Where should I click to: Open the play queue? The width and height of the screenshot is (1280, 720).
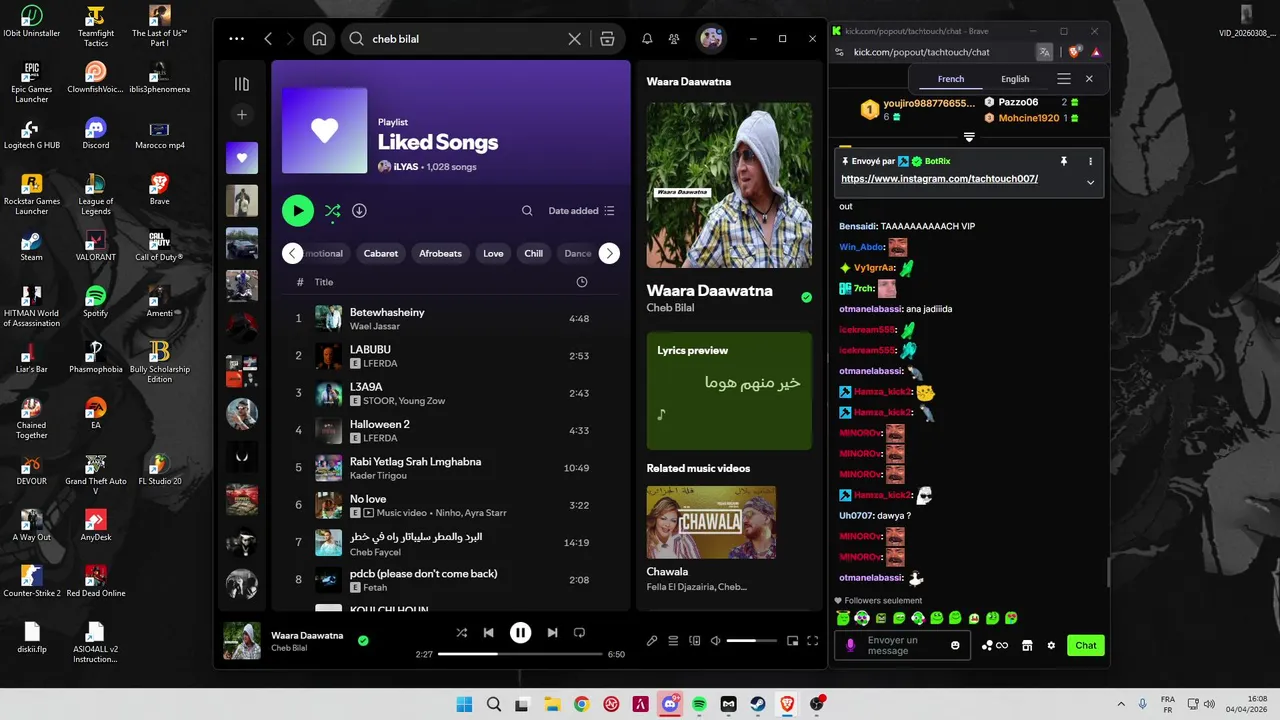click(x=673, y=641)
